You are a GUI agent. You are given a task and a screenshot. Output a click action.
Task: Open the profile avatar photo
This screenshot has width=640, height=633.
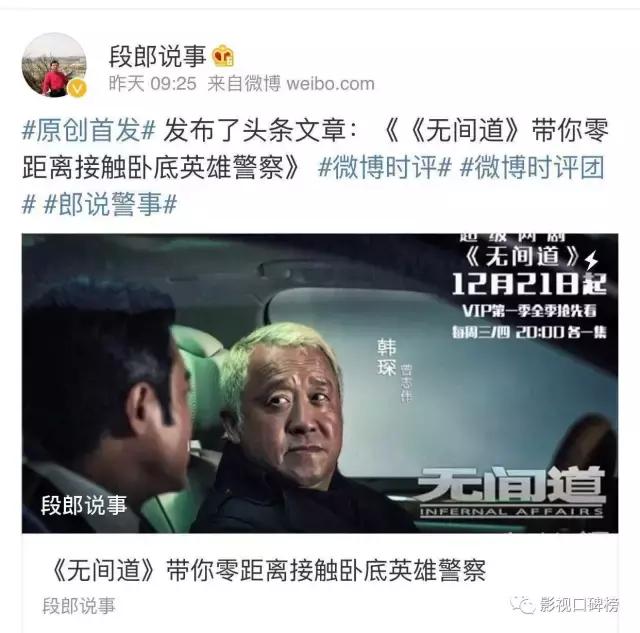point(54,64)
